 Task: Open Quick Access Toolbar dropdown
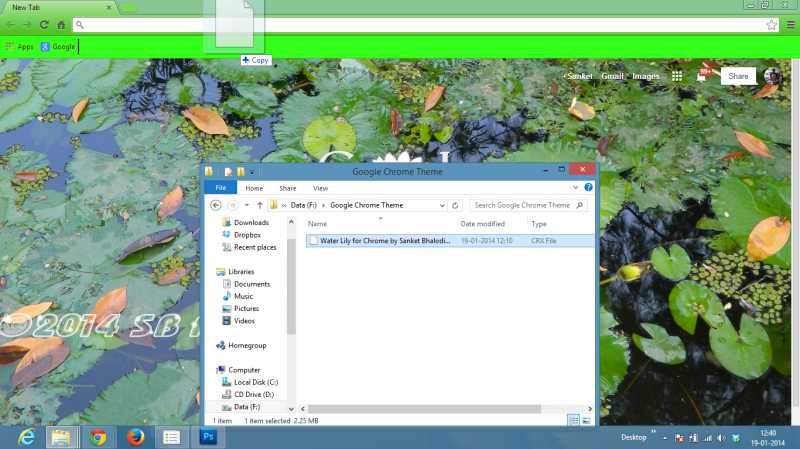click(x=252, y=172)
